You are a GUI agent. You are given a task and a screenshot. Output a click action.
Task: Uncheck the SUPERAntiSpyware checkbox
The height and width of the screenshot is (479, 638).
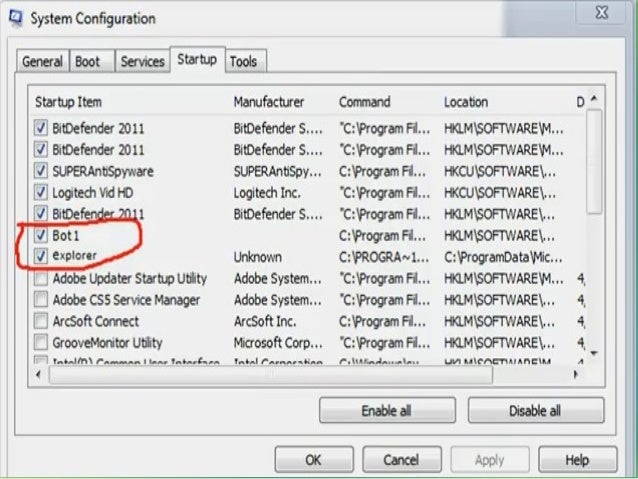[x=41, y=171]
